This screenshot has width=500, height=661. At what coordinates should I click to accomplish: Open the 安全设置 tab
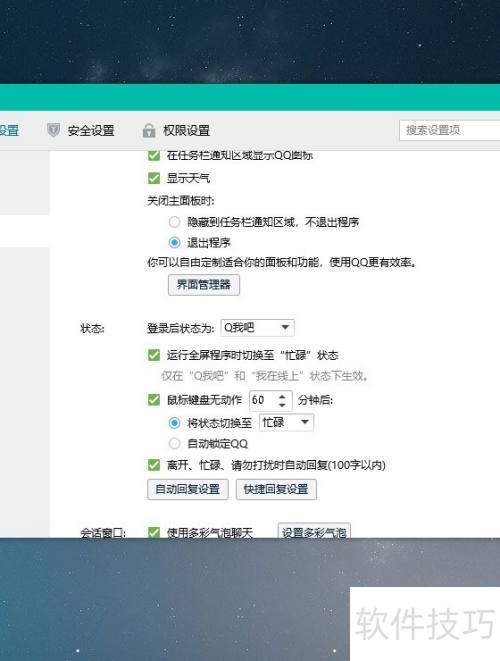[91, 131]
